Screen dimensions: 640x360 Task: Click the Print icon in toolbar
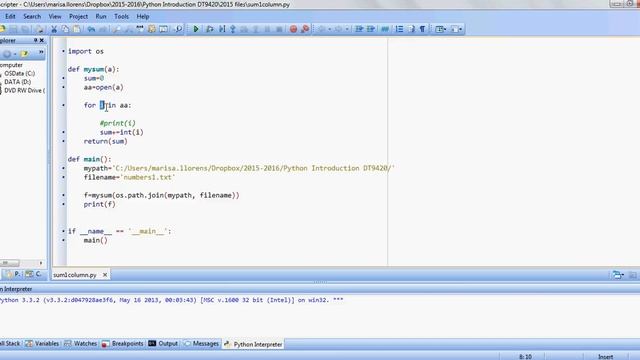[x=40, y=29]
